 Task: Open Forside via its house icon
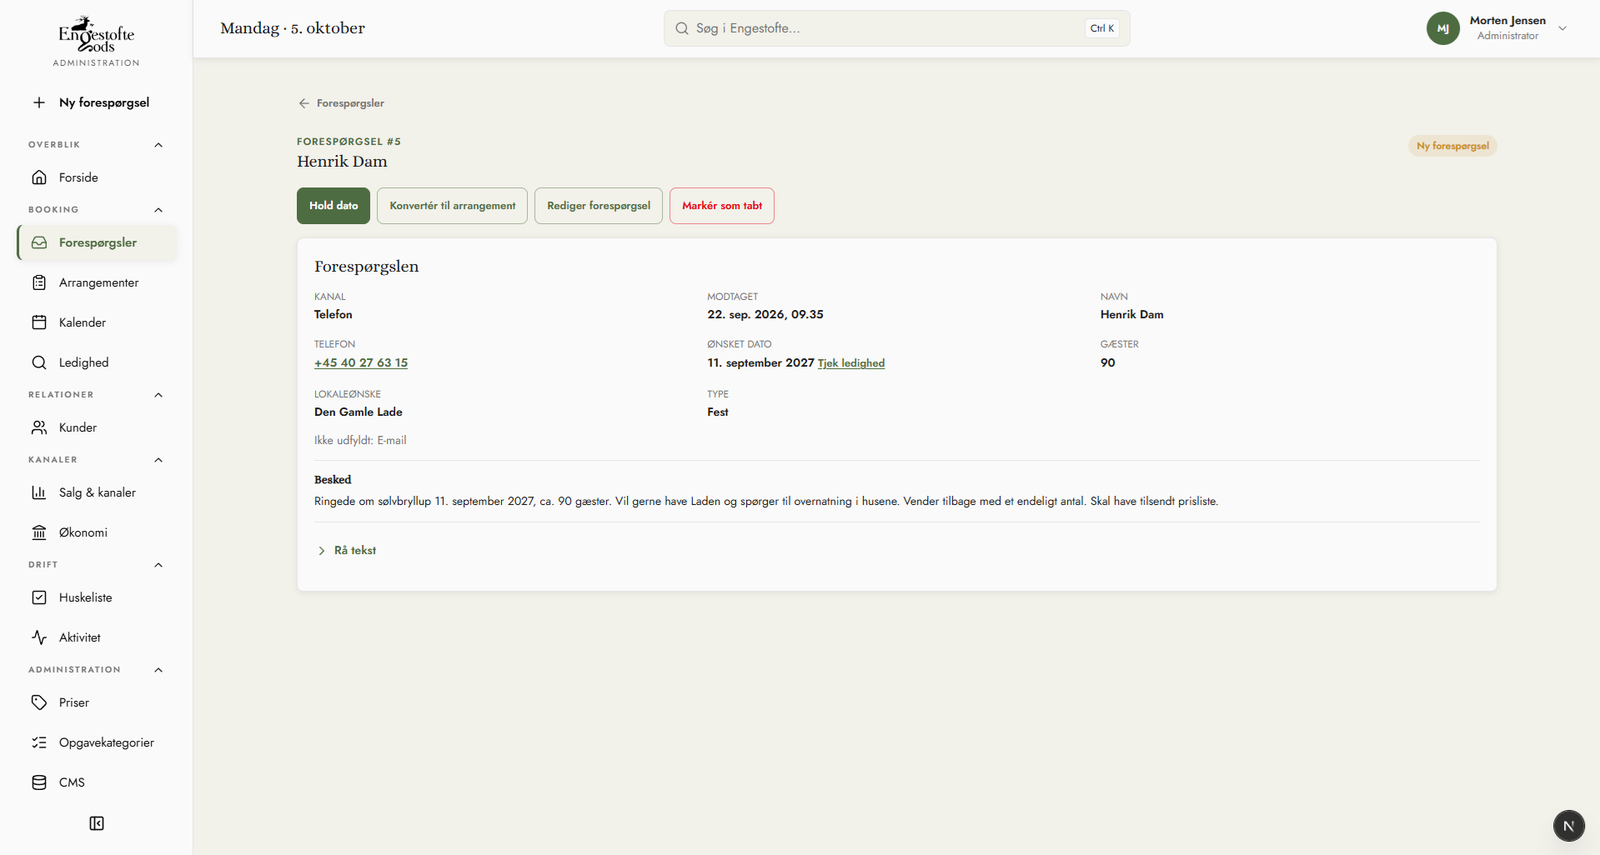click(x=39, y=177)
